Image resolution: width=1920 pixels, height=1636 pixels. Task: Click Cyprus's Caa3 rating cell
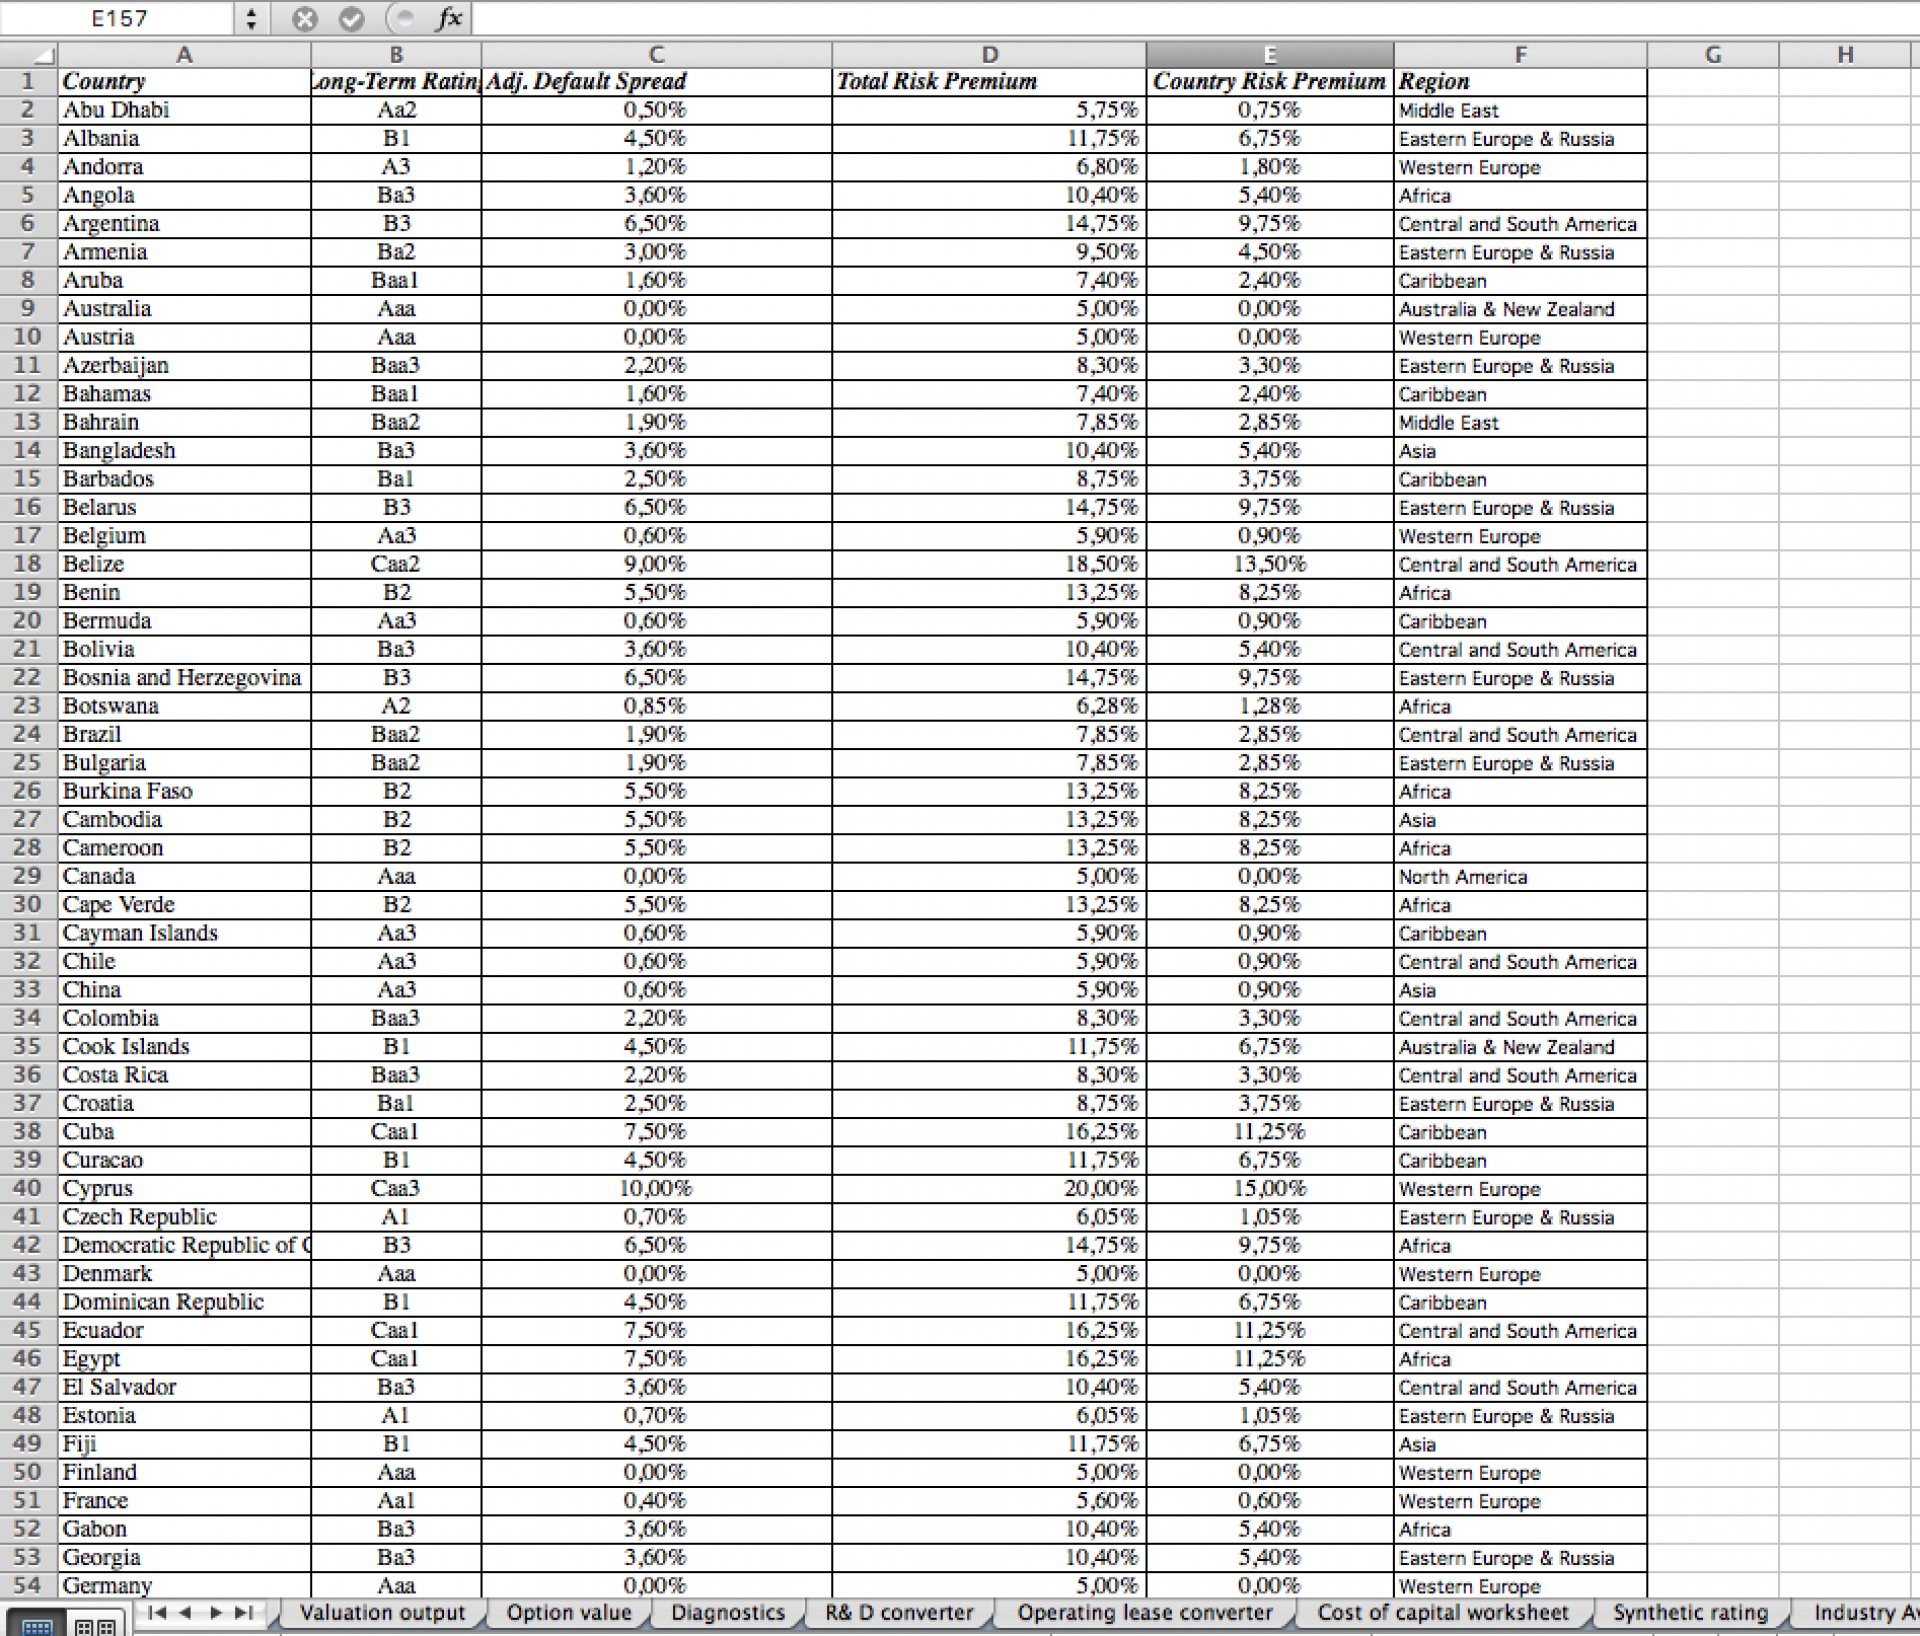click(396, 1189)
